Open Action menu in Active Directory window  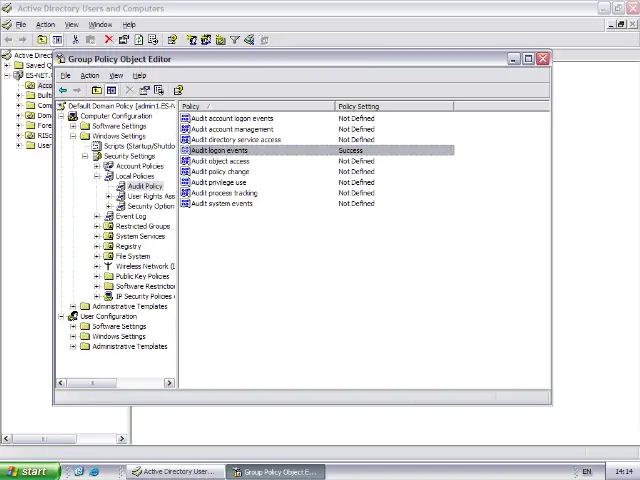click(45, 24)
